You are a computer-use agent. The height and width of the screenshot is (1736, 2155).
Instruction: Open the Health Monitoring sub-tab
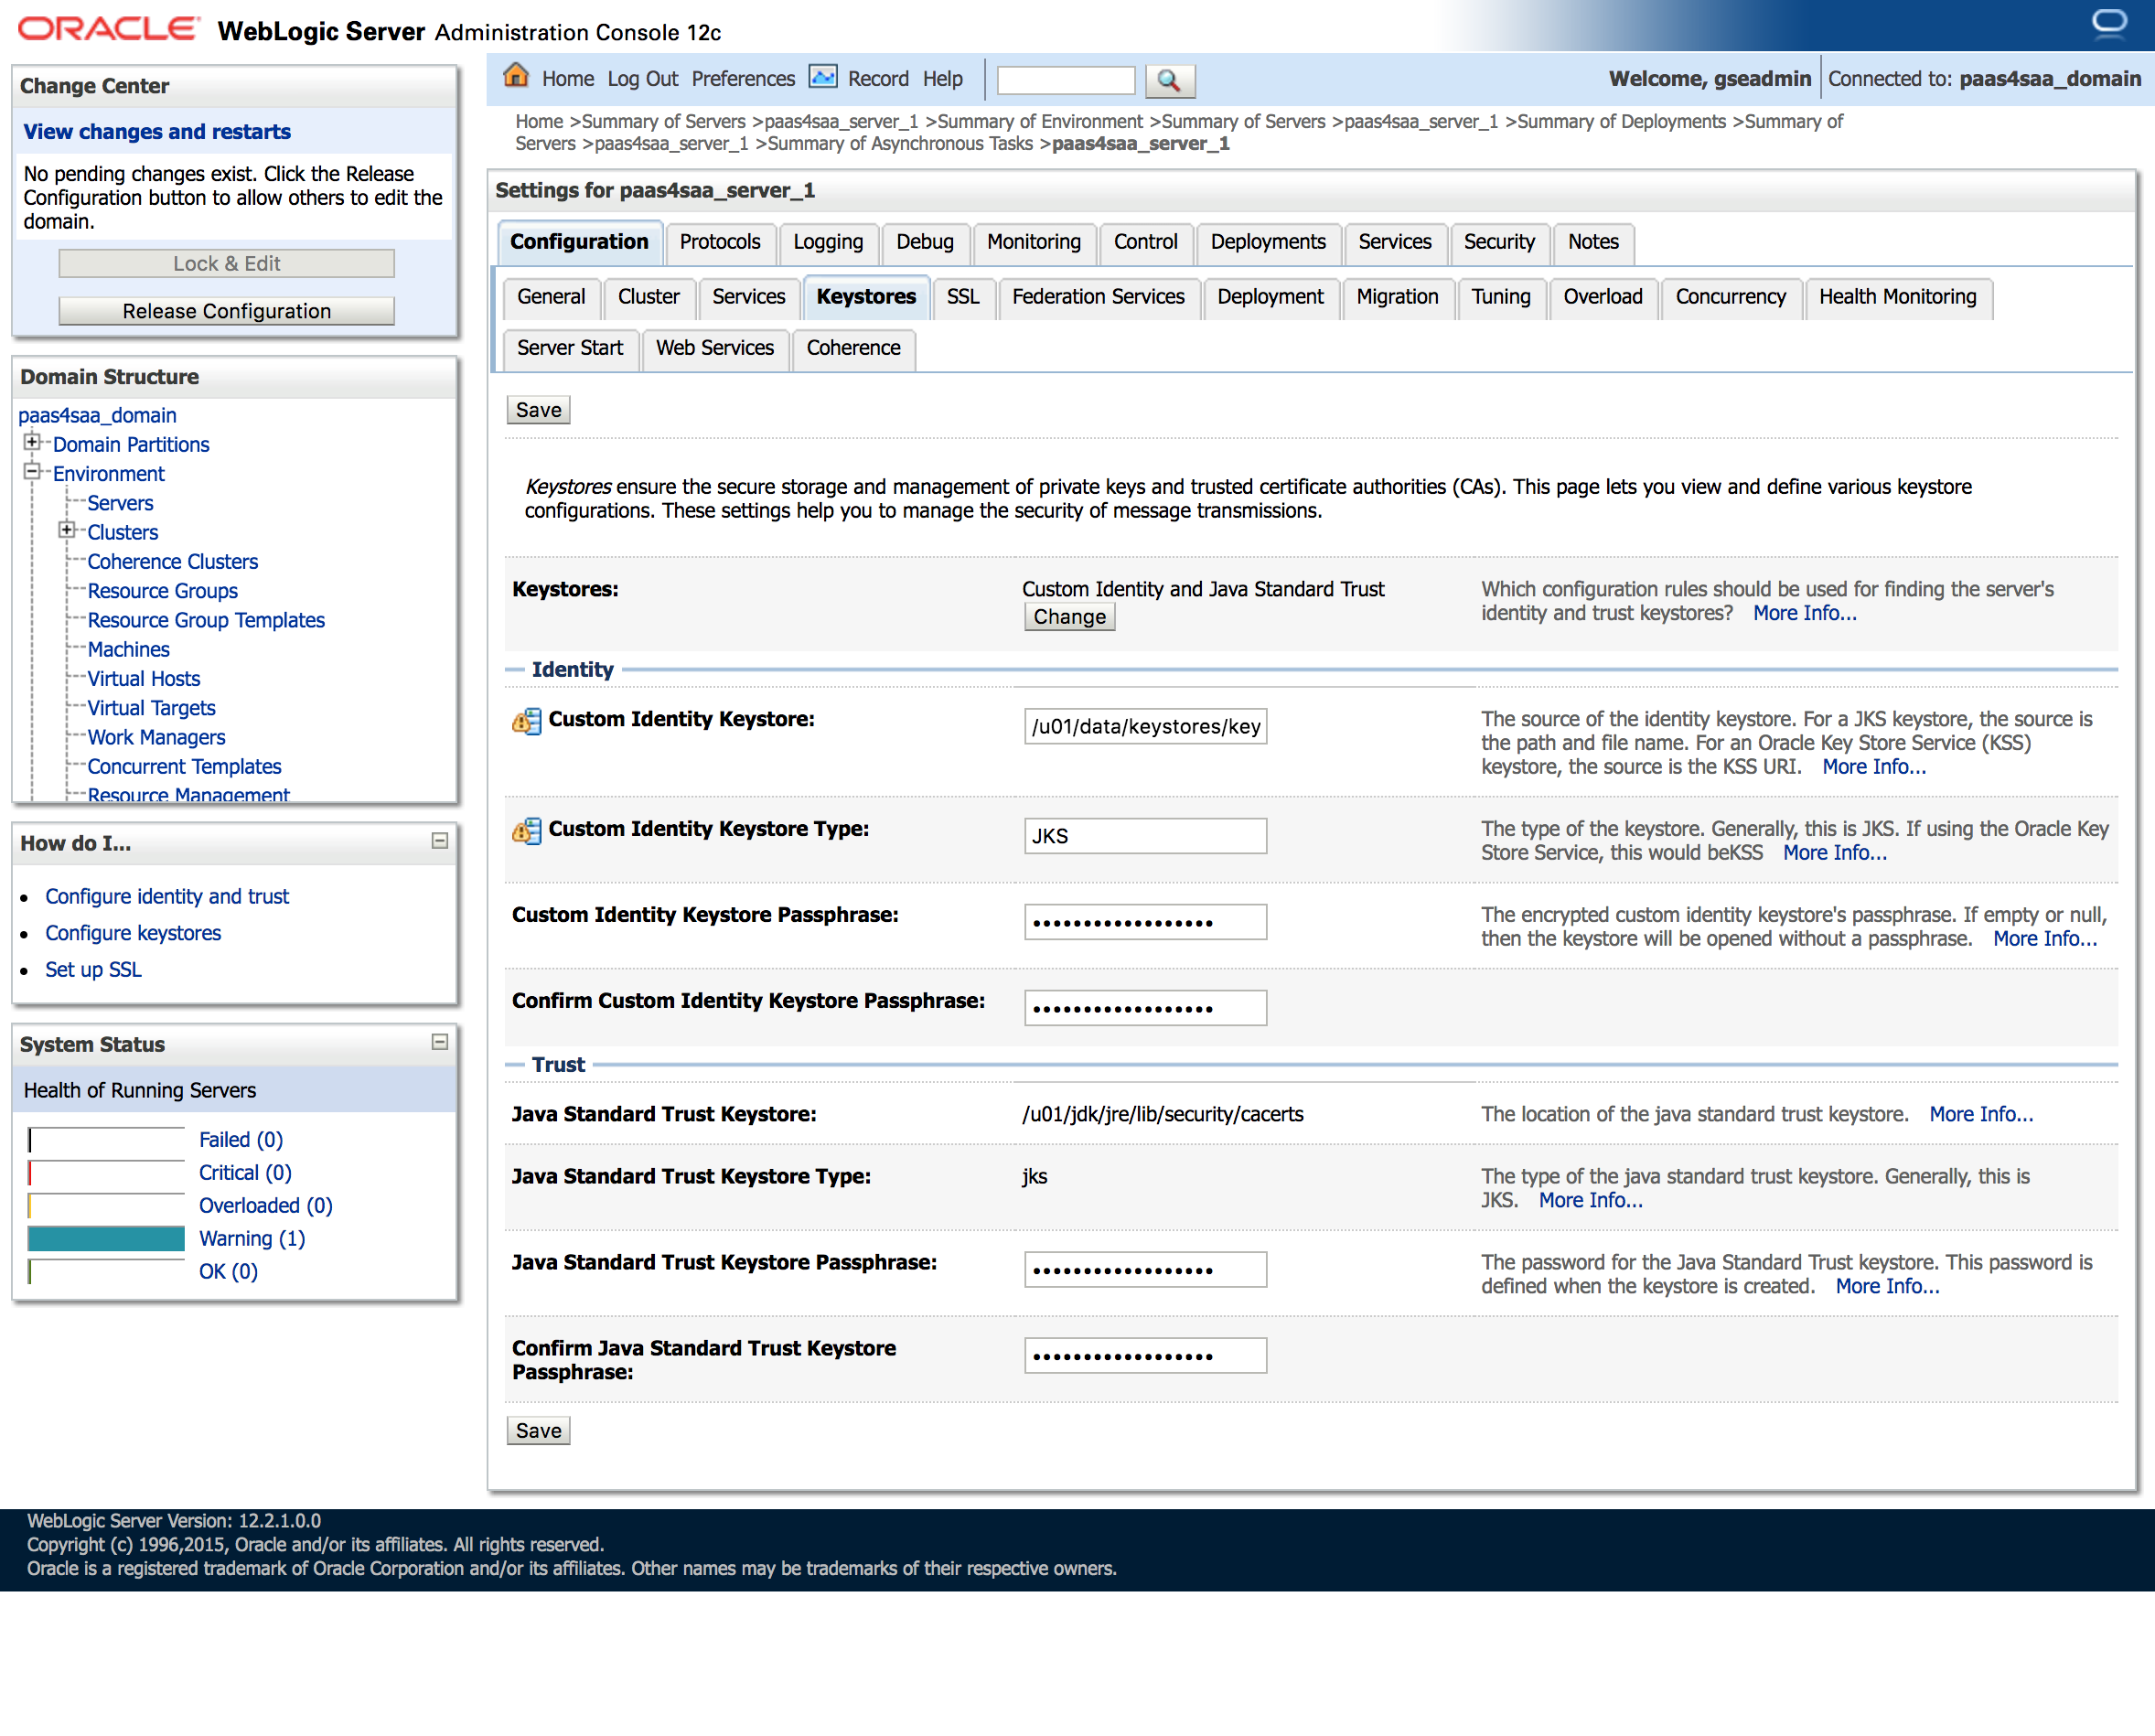pos(1898,297)
